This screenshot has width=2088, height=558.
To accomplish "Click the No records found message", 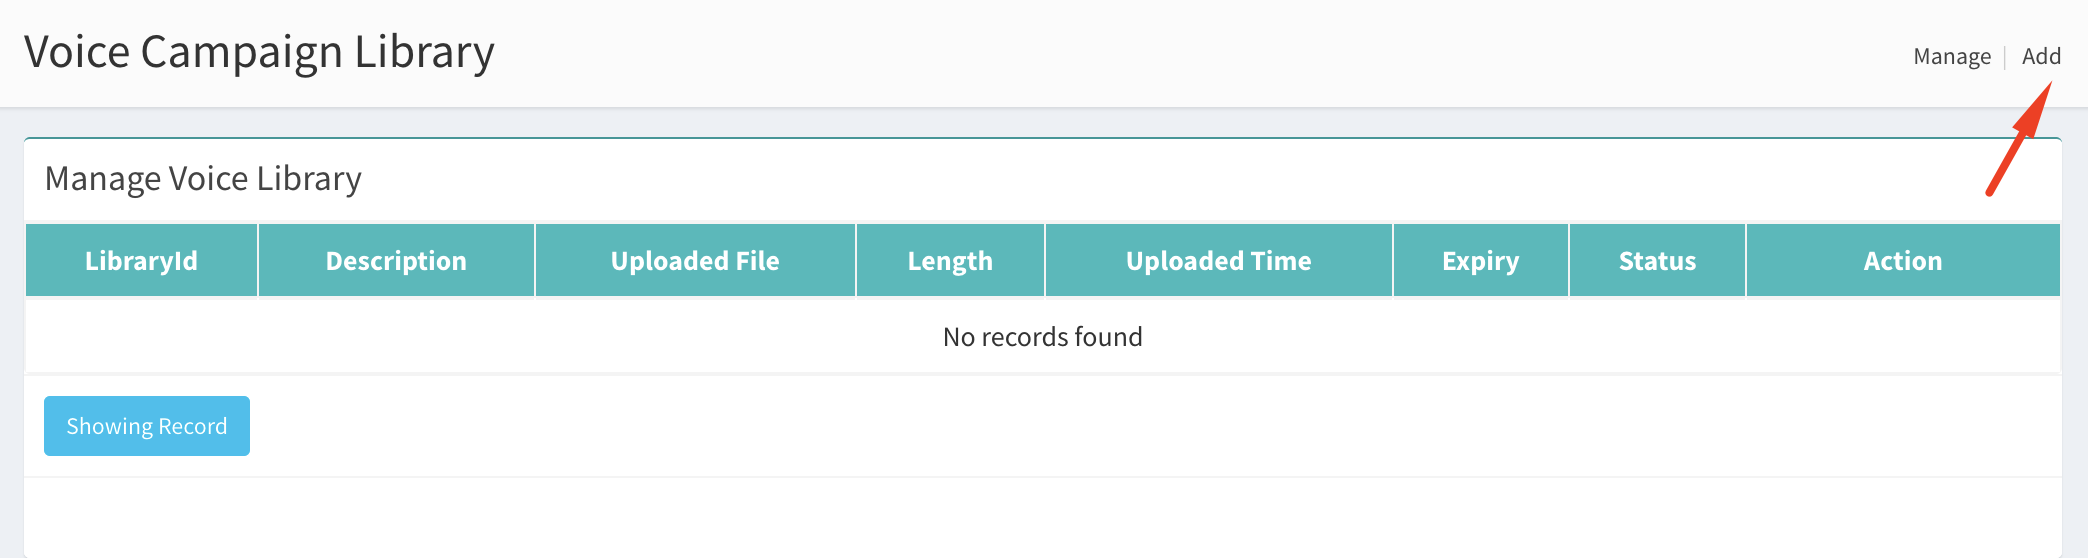I will pyautogui.click(x=1043, y=337).
